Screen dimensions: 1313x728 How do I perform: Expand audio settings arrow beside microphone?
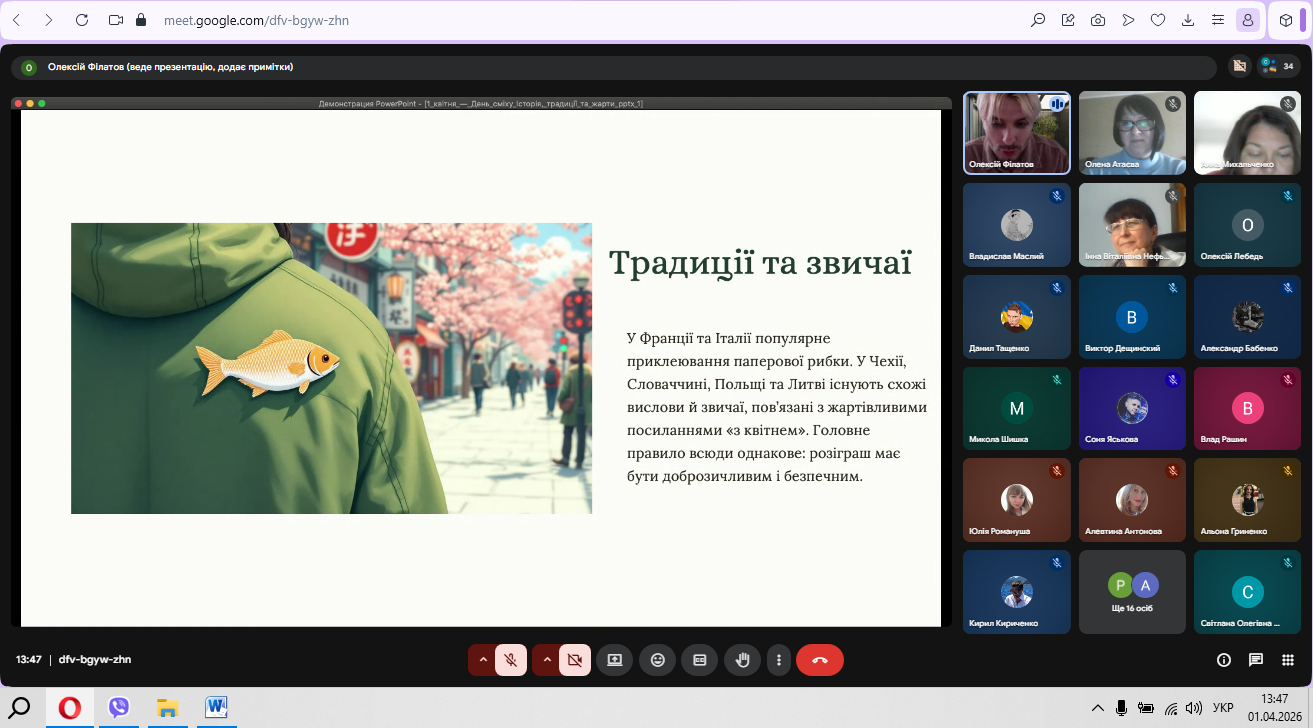click(483, 660)
